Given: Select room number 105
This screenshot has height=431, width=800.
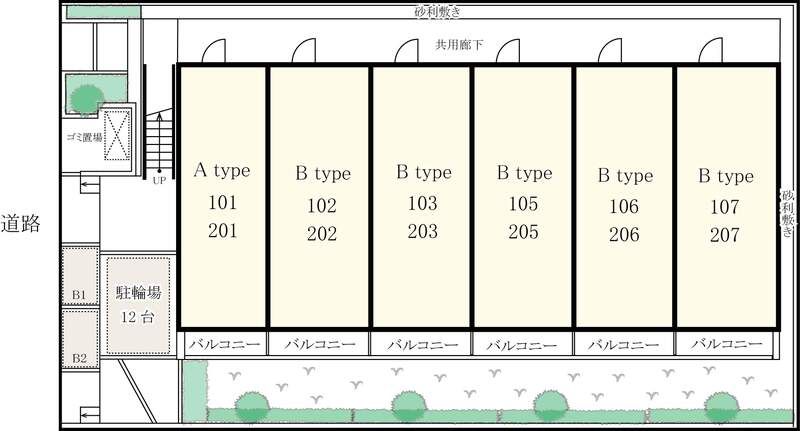Looking at the screenshot, I should pyautogui.click(x=523, y=204).
